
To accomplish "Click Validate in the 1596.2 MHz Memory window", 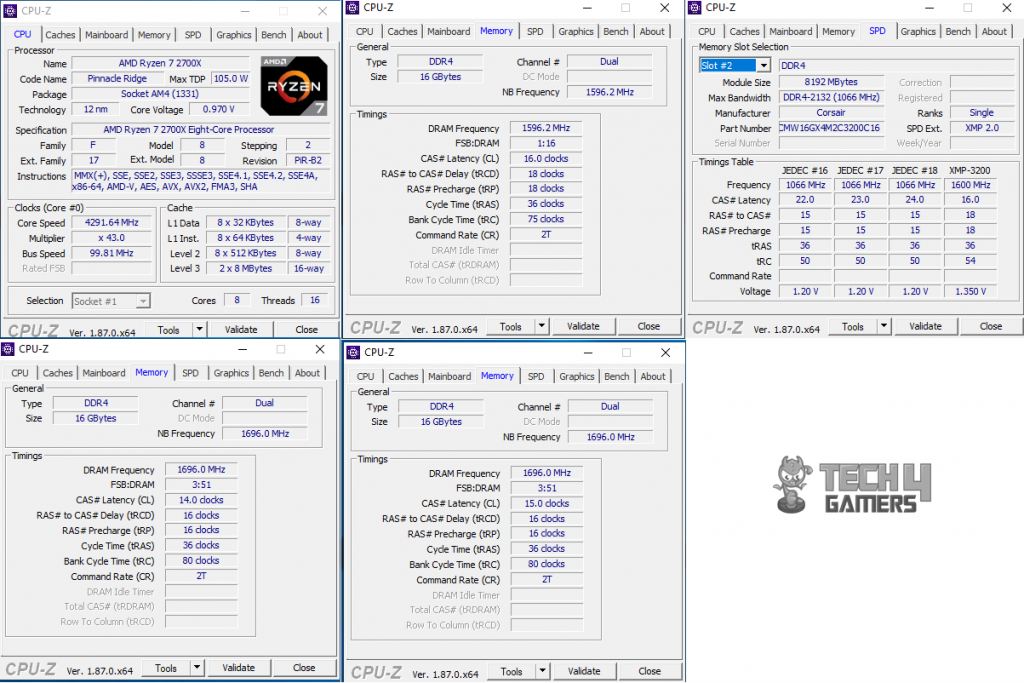I will (x=583, y=326).
